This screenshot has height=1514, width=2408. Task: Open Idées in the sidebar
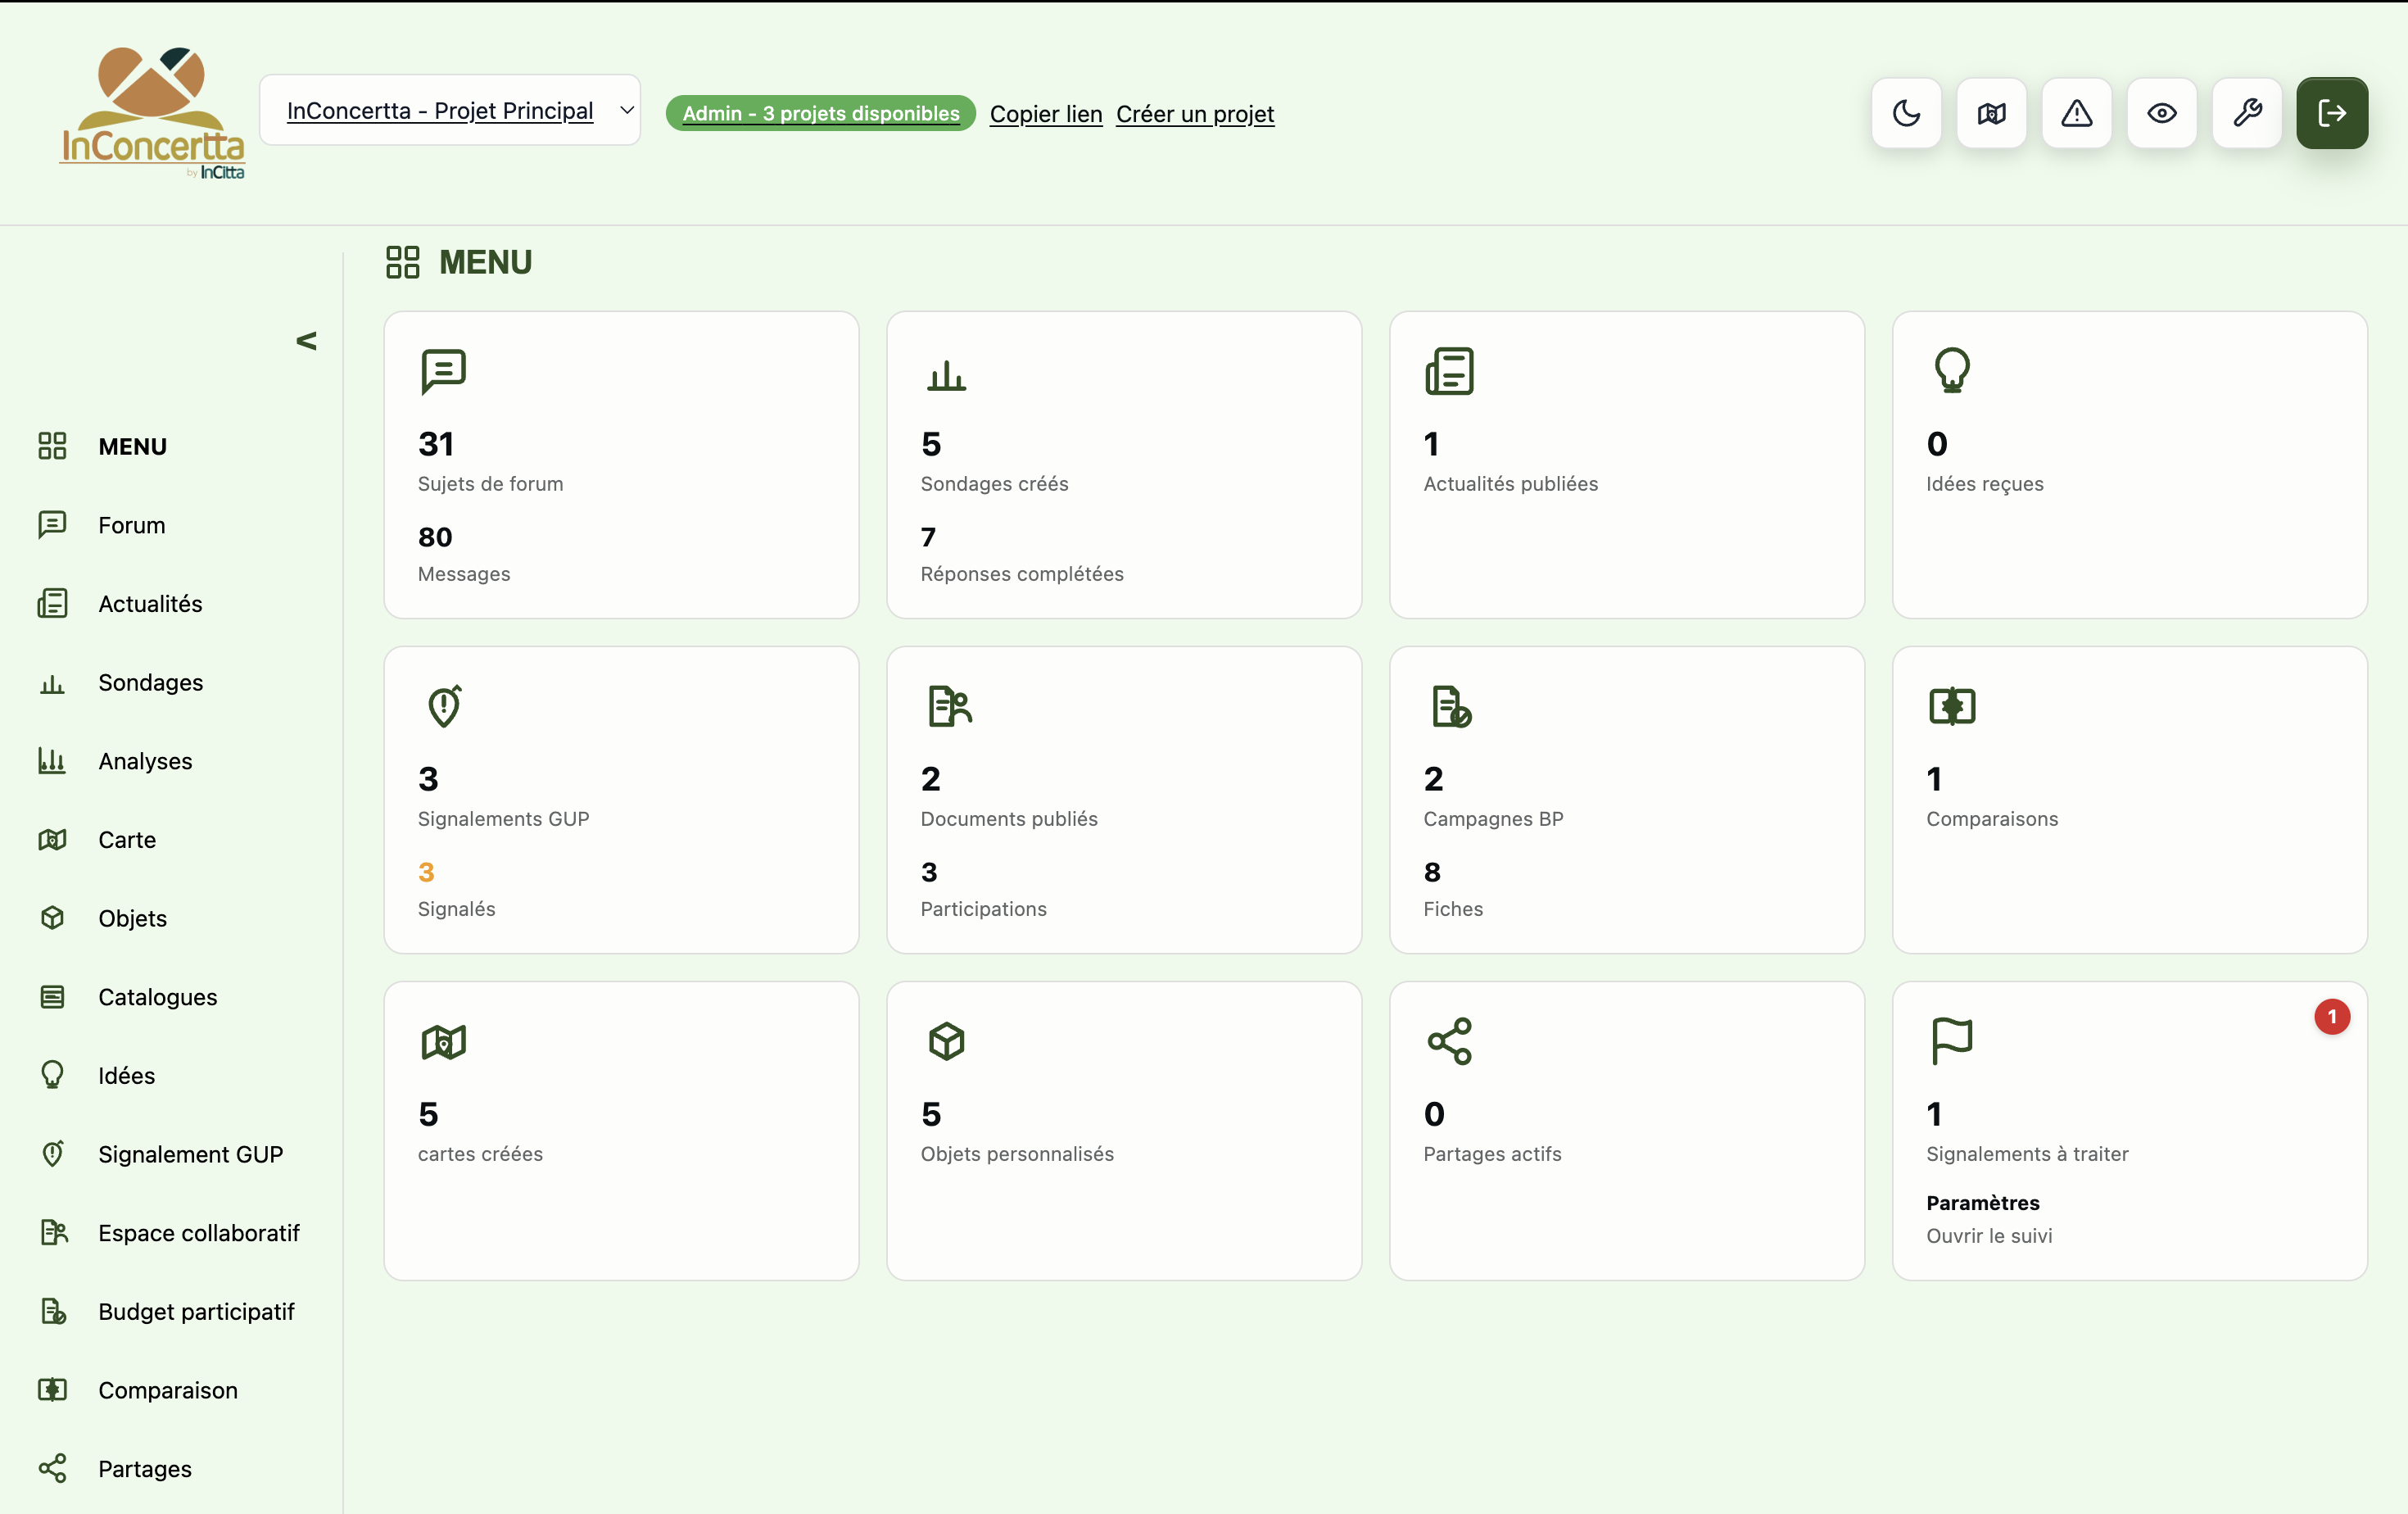[126, 1075]
